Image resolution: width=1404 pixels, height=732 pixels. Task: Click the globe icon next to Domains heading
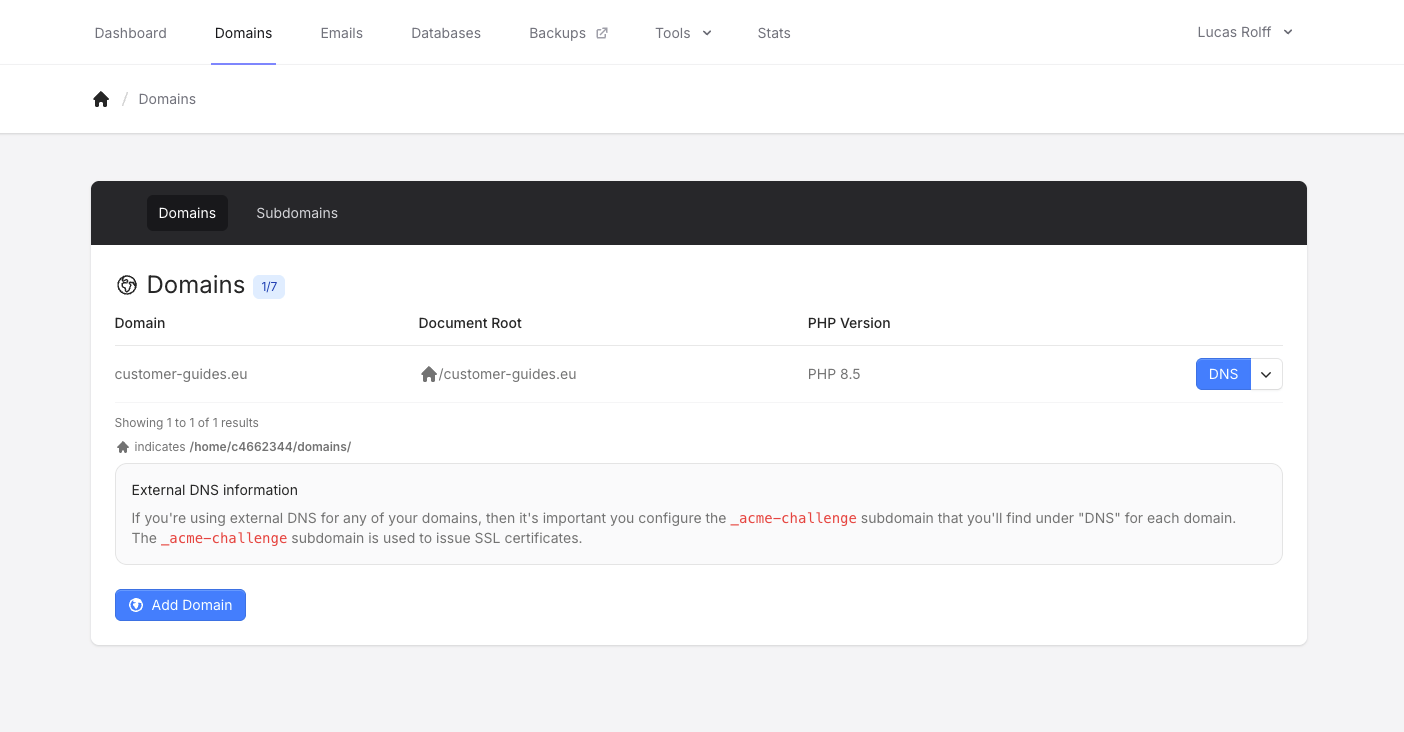pos(127,286)
